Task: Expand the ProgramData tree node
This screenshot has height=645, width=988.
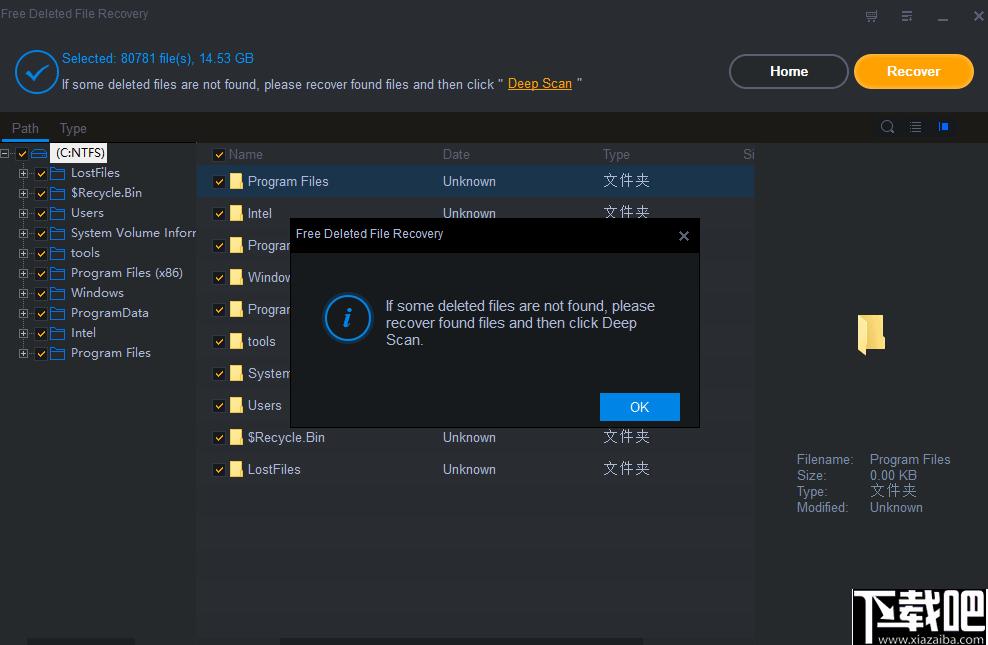Action: [23, 314]
